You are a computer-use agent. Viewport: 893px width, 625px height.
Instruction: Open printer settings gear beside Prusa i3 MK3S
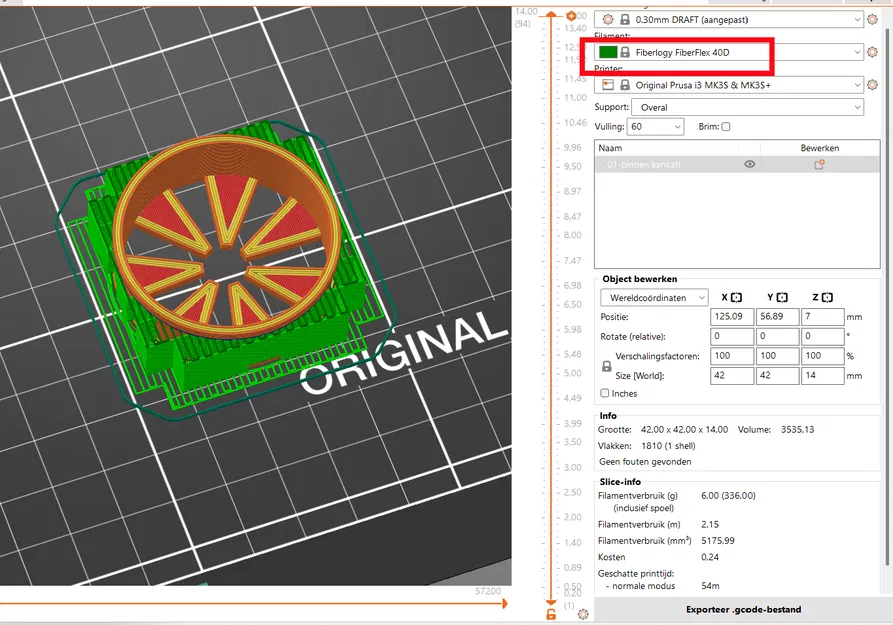point(872,85)
